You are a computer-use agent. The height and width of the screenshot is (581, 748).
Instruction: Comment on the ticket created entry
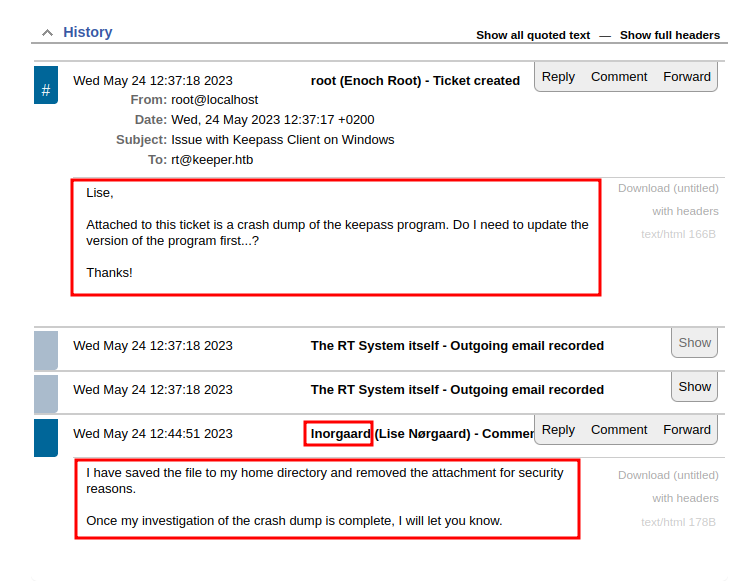pos(619,77)
